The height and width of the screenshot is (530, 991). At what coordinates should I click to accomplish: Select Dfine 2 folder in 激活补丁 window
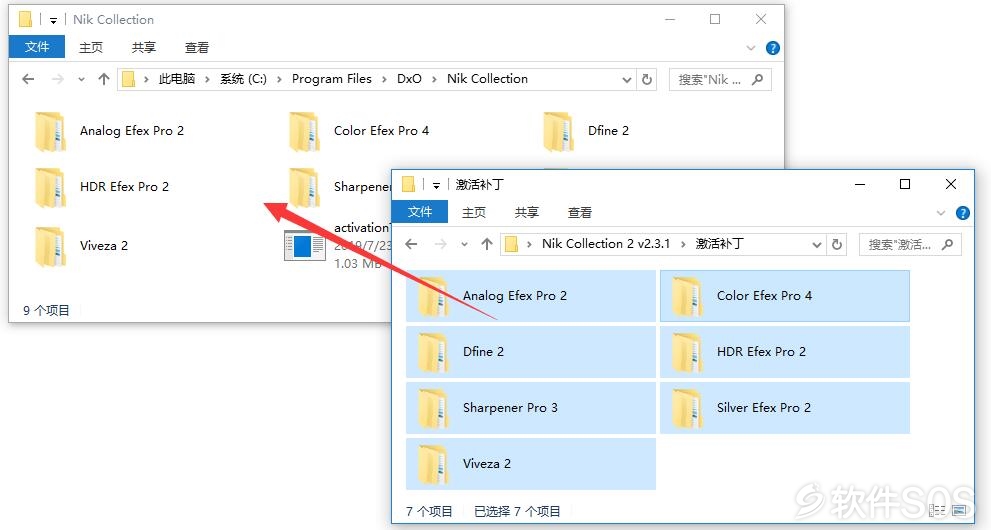point(531,352)
